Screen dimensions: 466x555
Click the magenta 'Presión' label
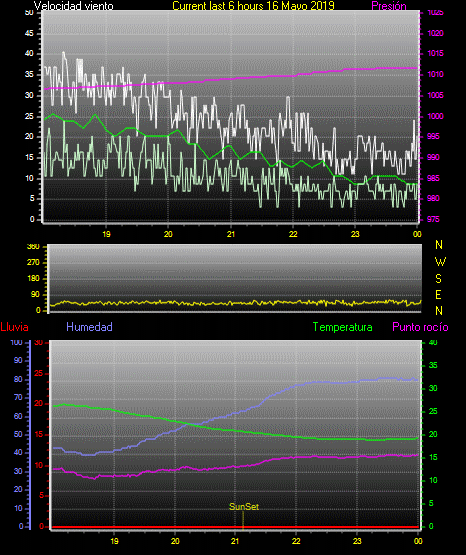[x=389, y=6]
